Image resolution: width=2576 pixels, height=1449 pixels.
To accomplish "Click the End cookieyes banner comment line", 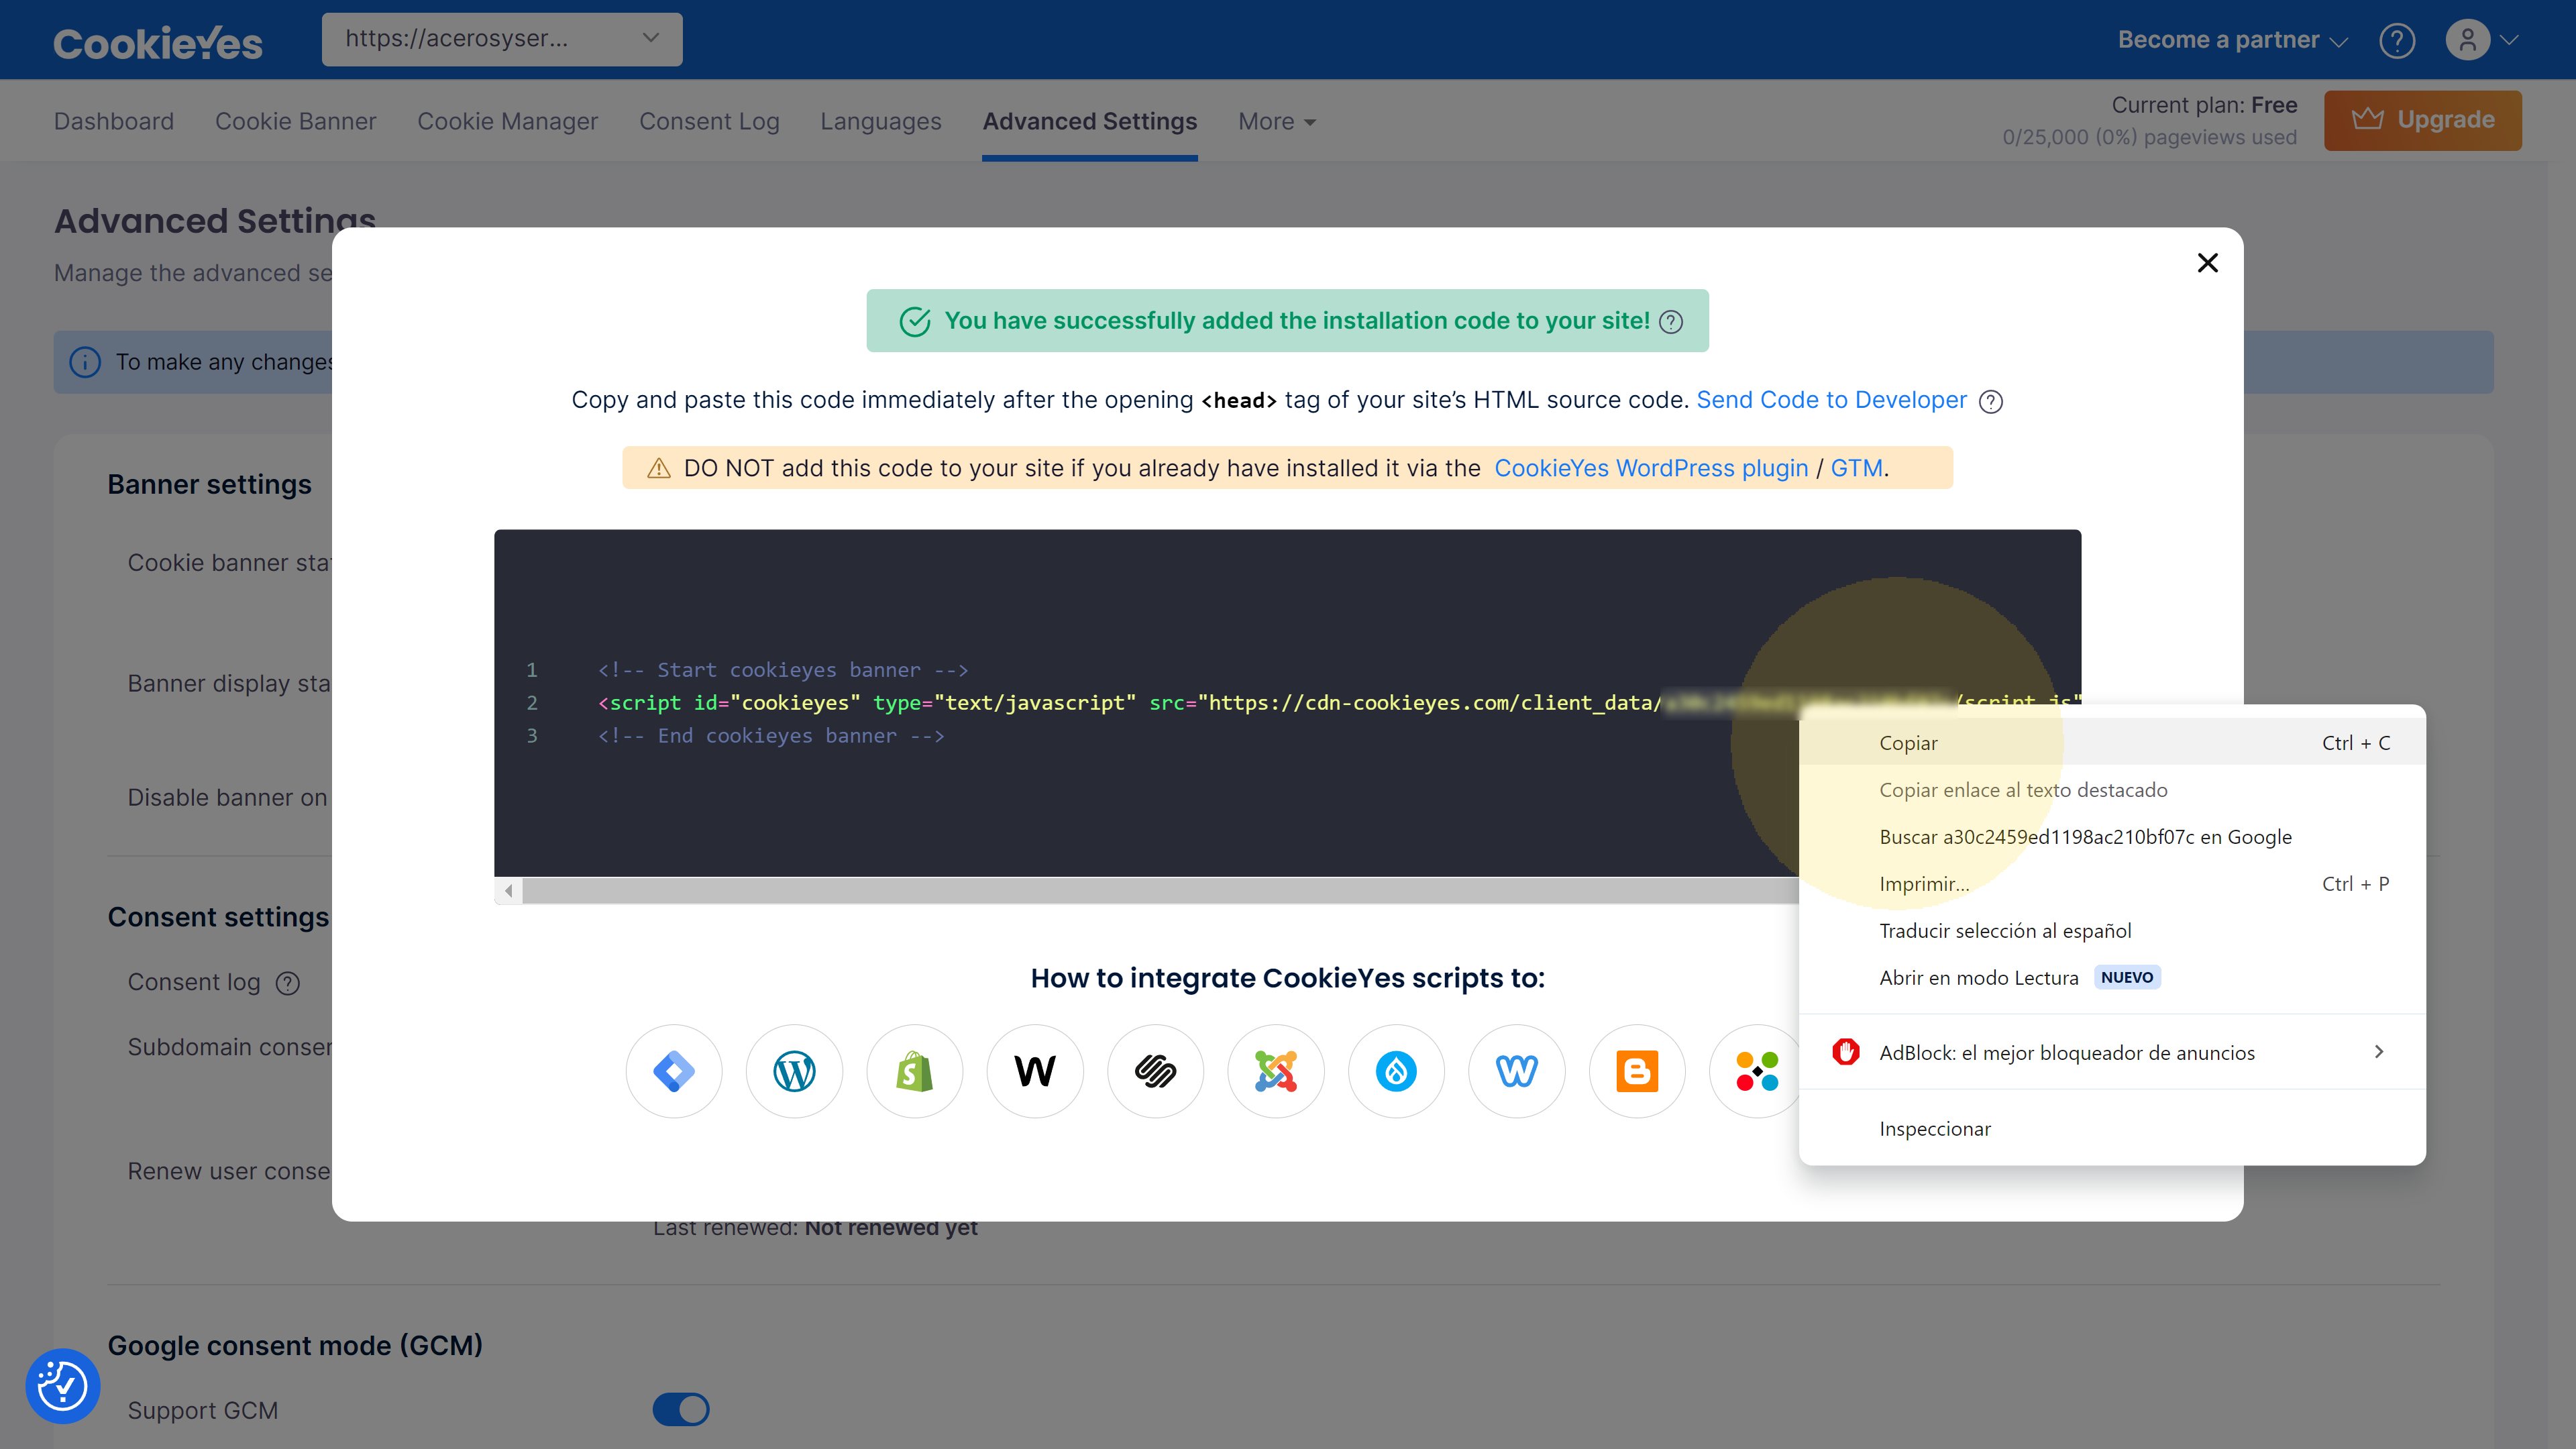I will point(771,736).
